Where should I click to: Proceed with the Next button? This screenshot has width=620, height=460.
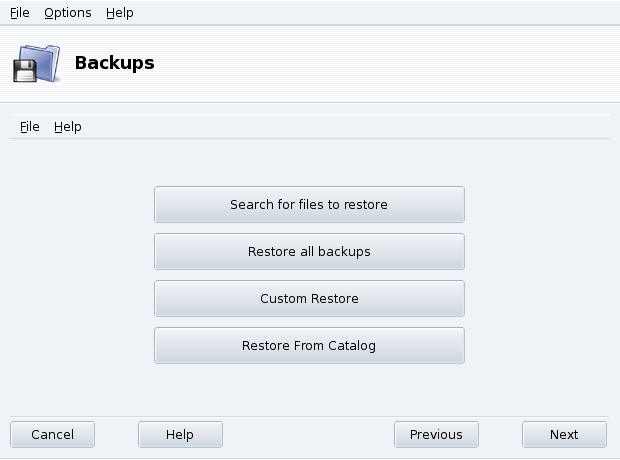[x=564, y=434]
